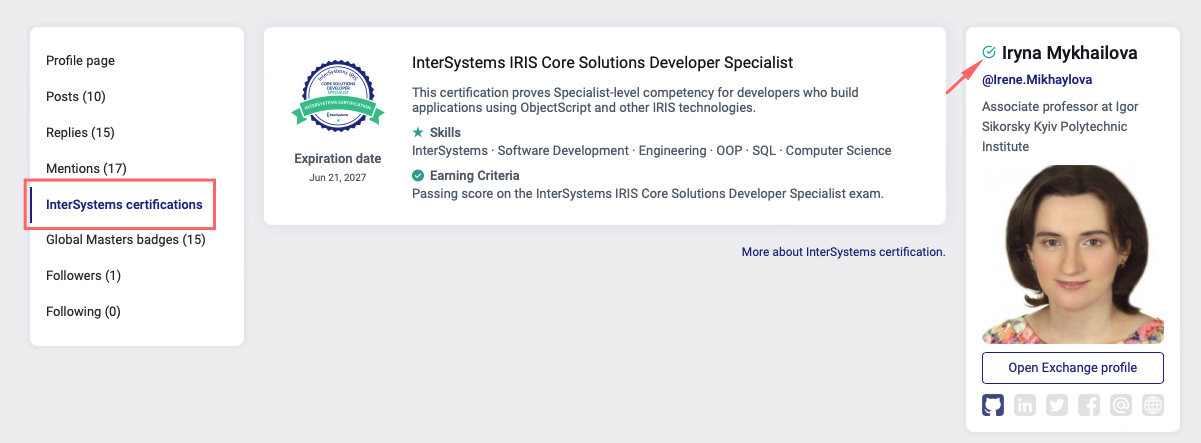The width and height of the screenshot is (1201, 443).
Task: Click the verified checkmark beside Iryna Mykhailova
Action: [989, 52]
